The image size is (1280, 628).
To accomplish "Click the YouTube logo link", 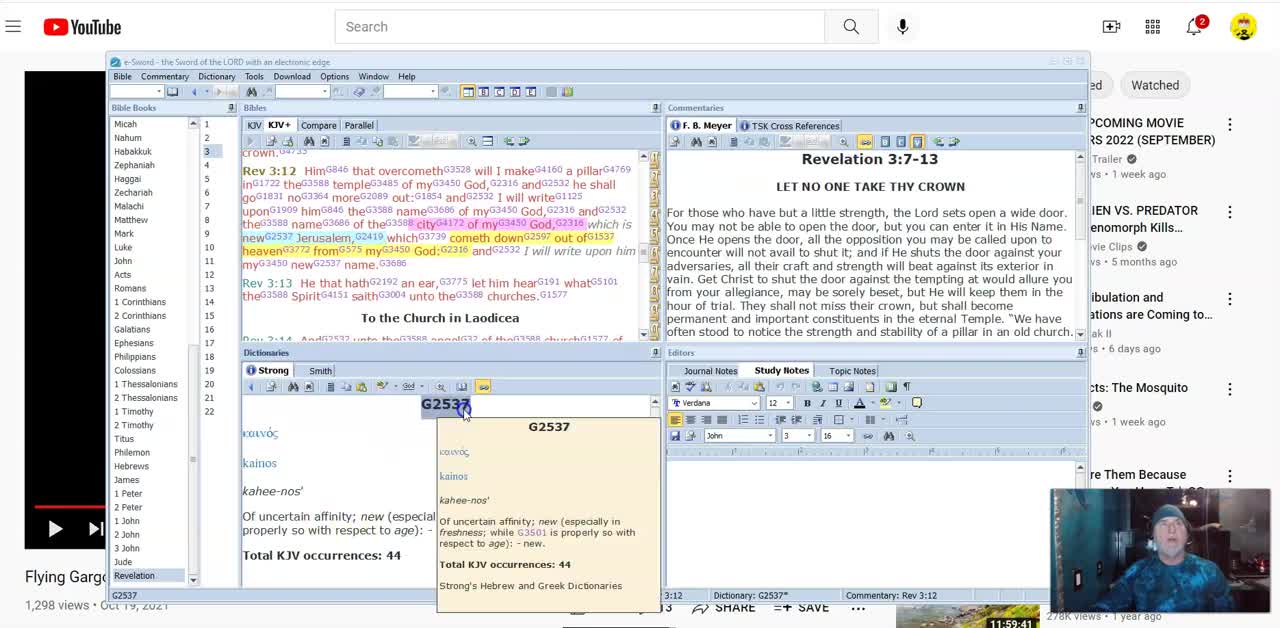I will (x=82, y=27).
